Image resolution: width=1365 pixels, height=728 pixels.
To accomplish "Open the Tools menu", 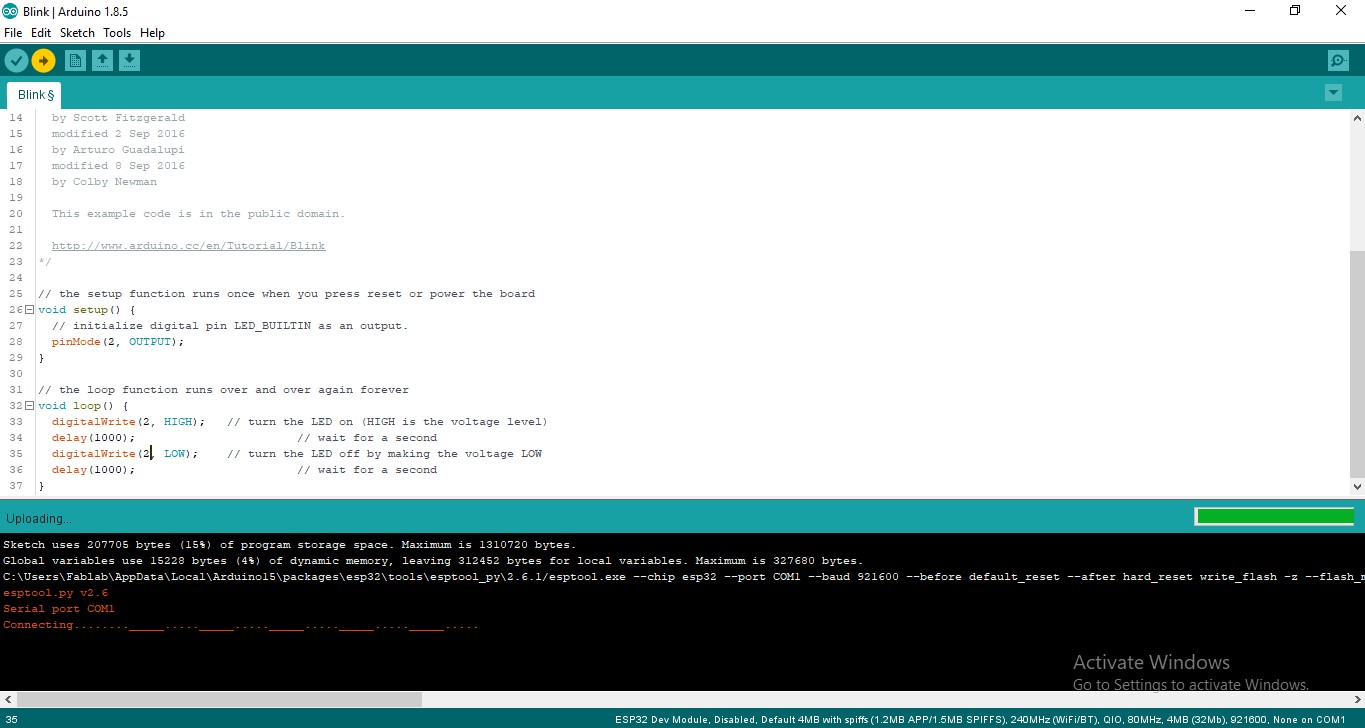I will [117, 33].
